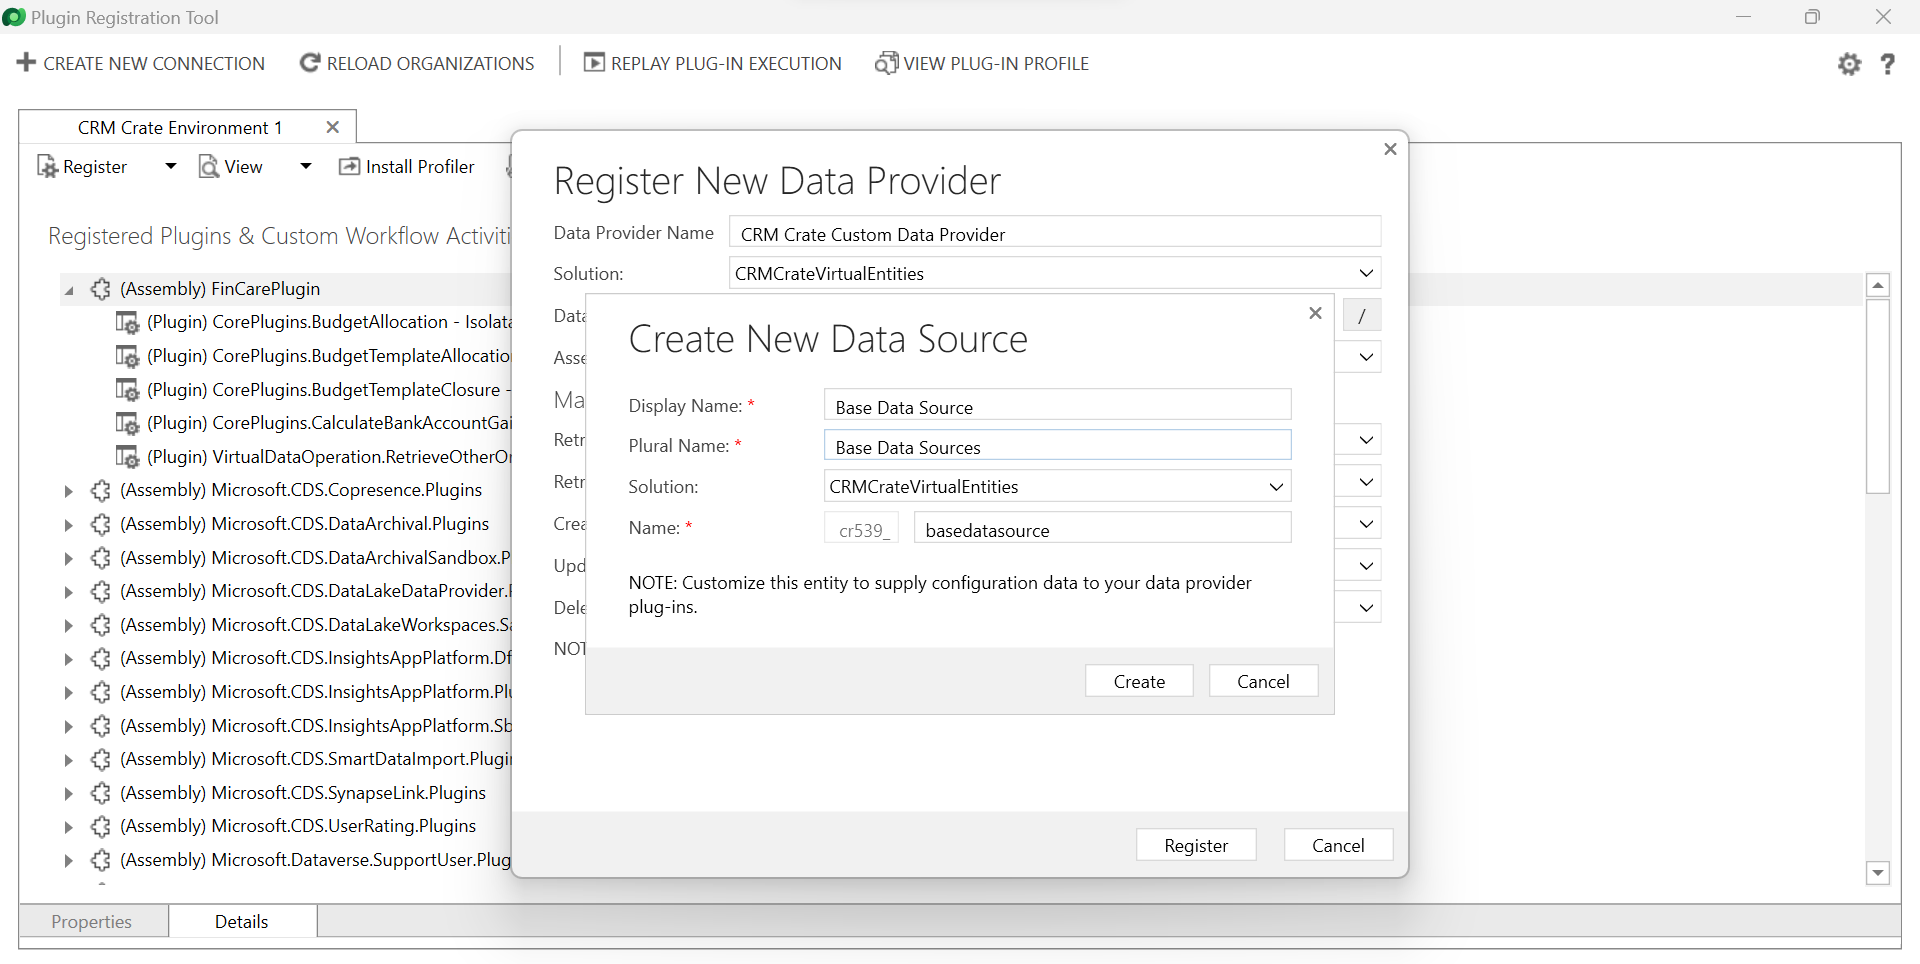Screen dimensions: 1920x964
Task: Switch to the Properties tab
Action: click(x=91, y=921)
